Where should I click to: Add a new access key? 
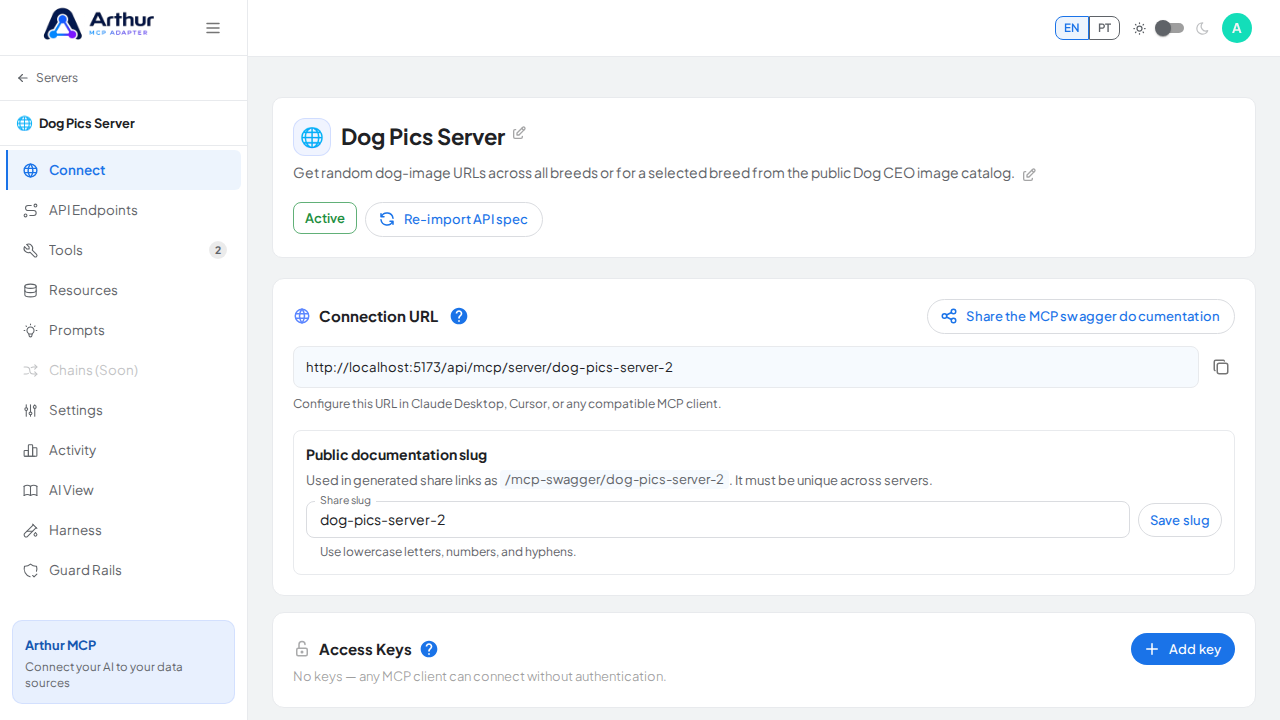(1183, 649)
